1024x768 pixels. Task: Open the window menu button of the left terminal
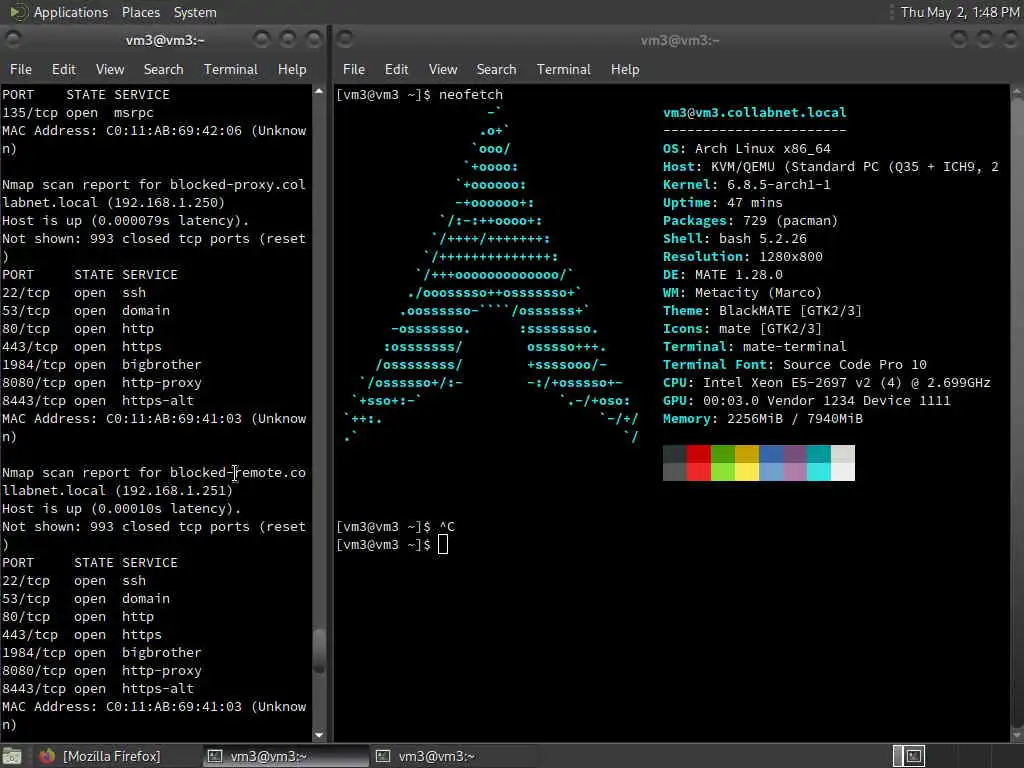coord(13,40)
